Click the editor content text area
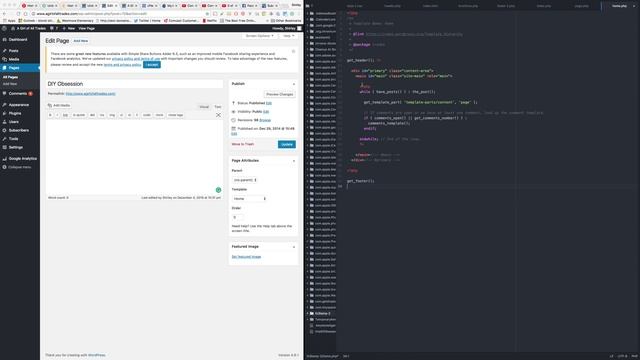 [134, 156]
